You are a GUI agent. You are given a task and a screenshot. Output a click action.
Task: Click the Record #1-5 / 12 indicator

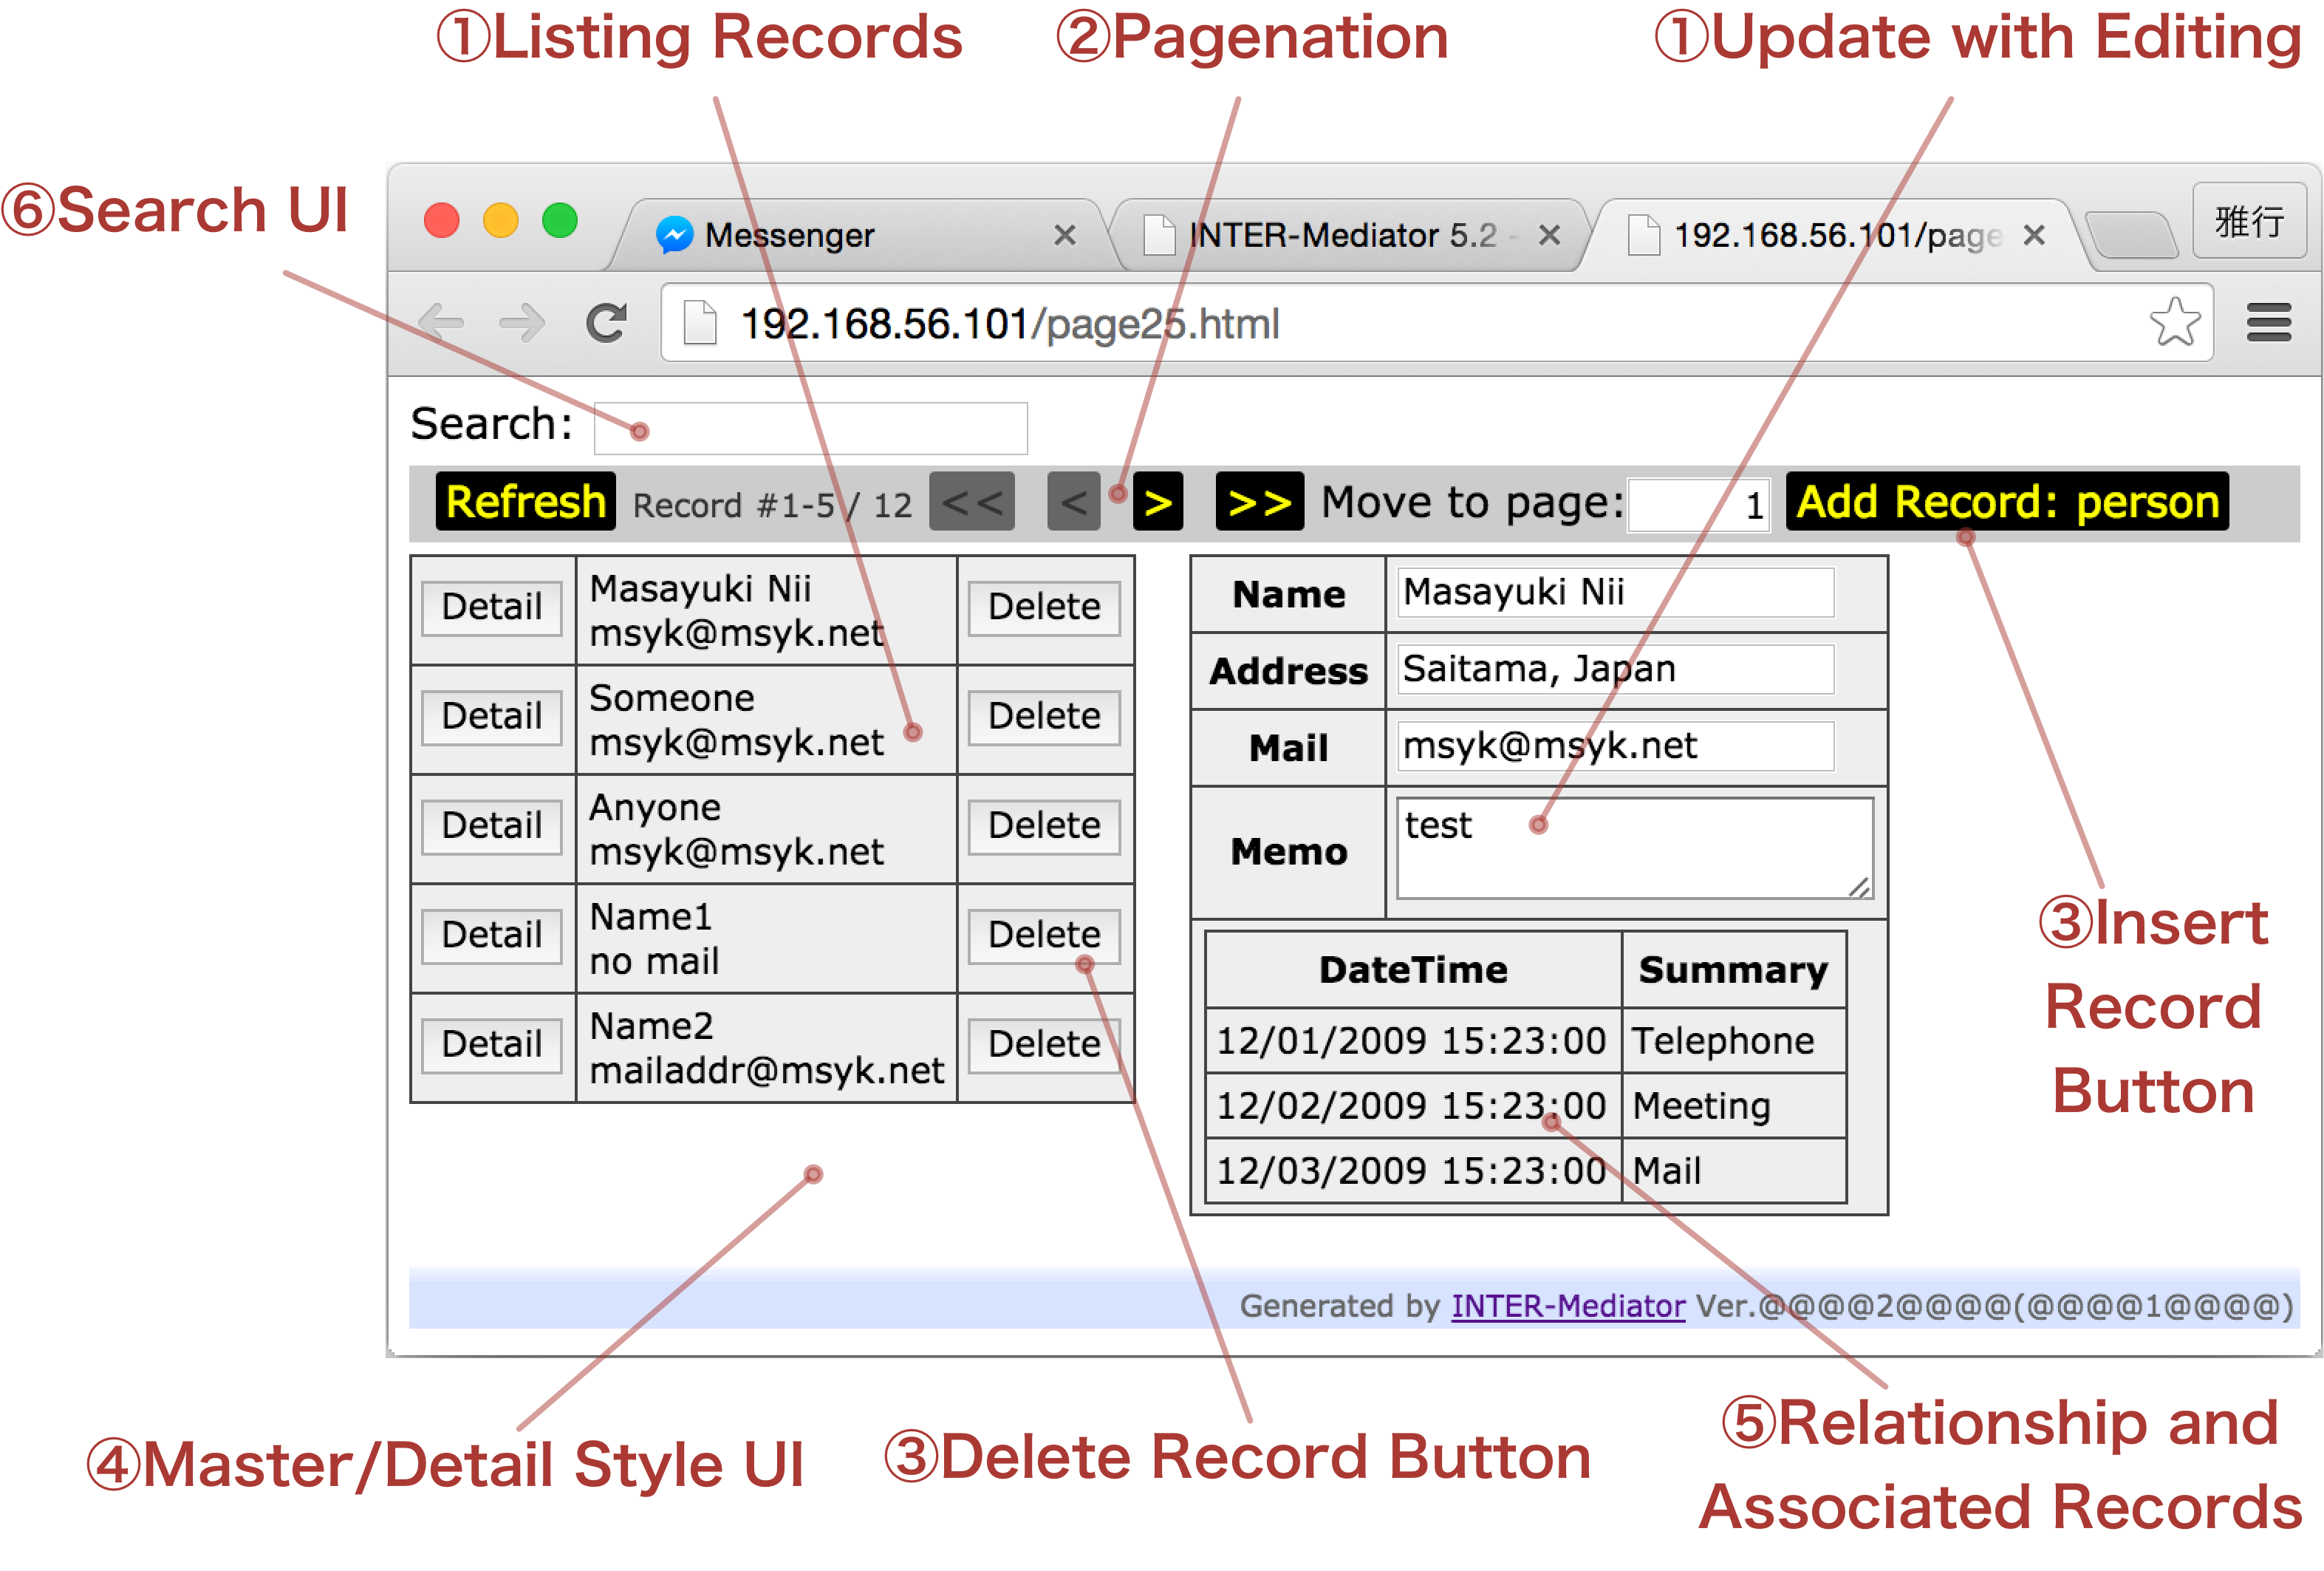pos(772,505)
